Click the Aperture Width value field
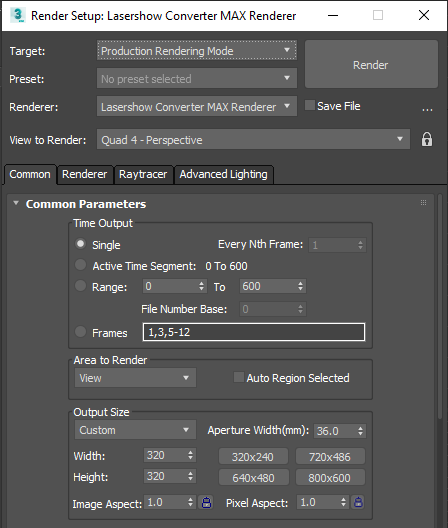448x528 pixels. pos(335,431)
